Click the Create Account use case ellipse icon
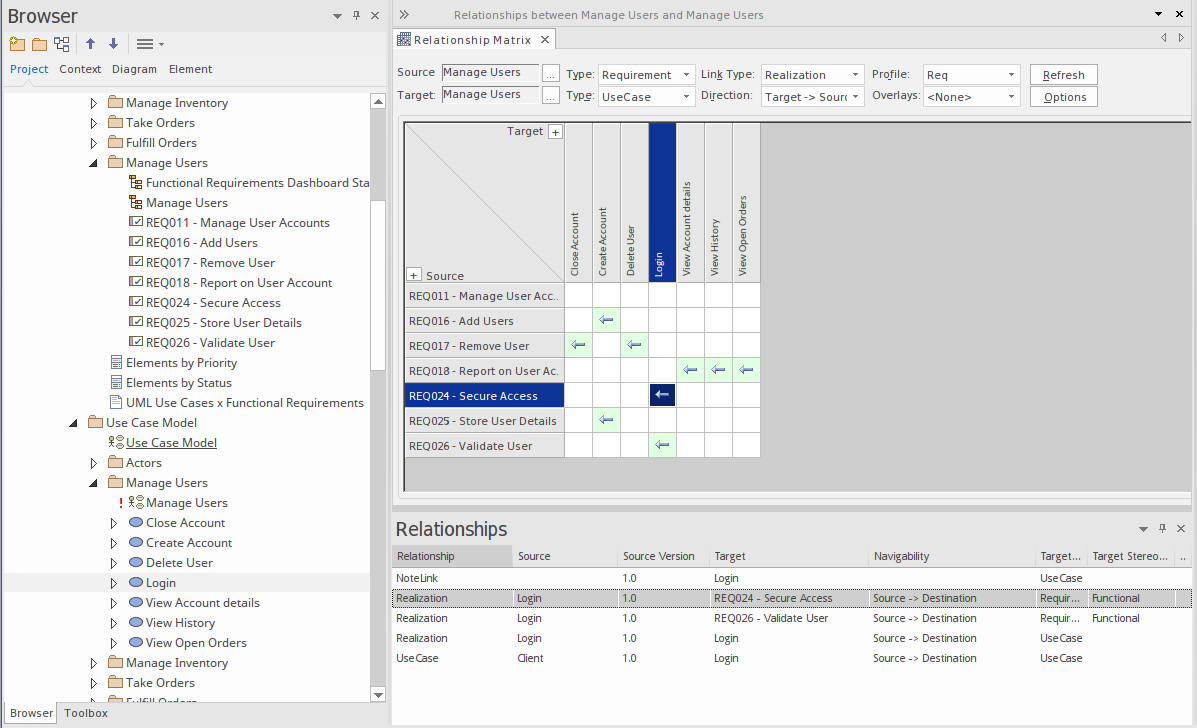Screen dimensions: 1197x728 click(x=136, y=543)
